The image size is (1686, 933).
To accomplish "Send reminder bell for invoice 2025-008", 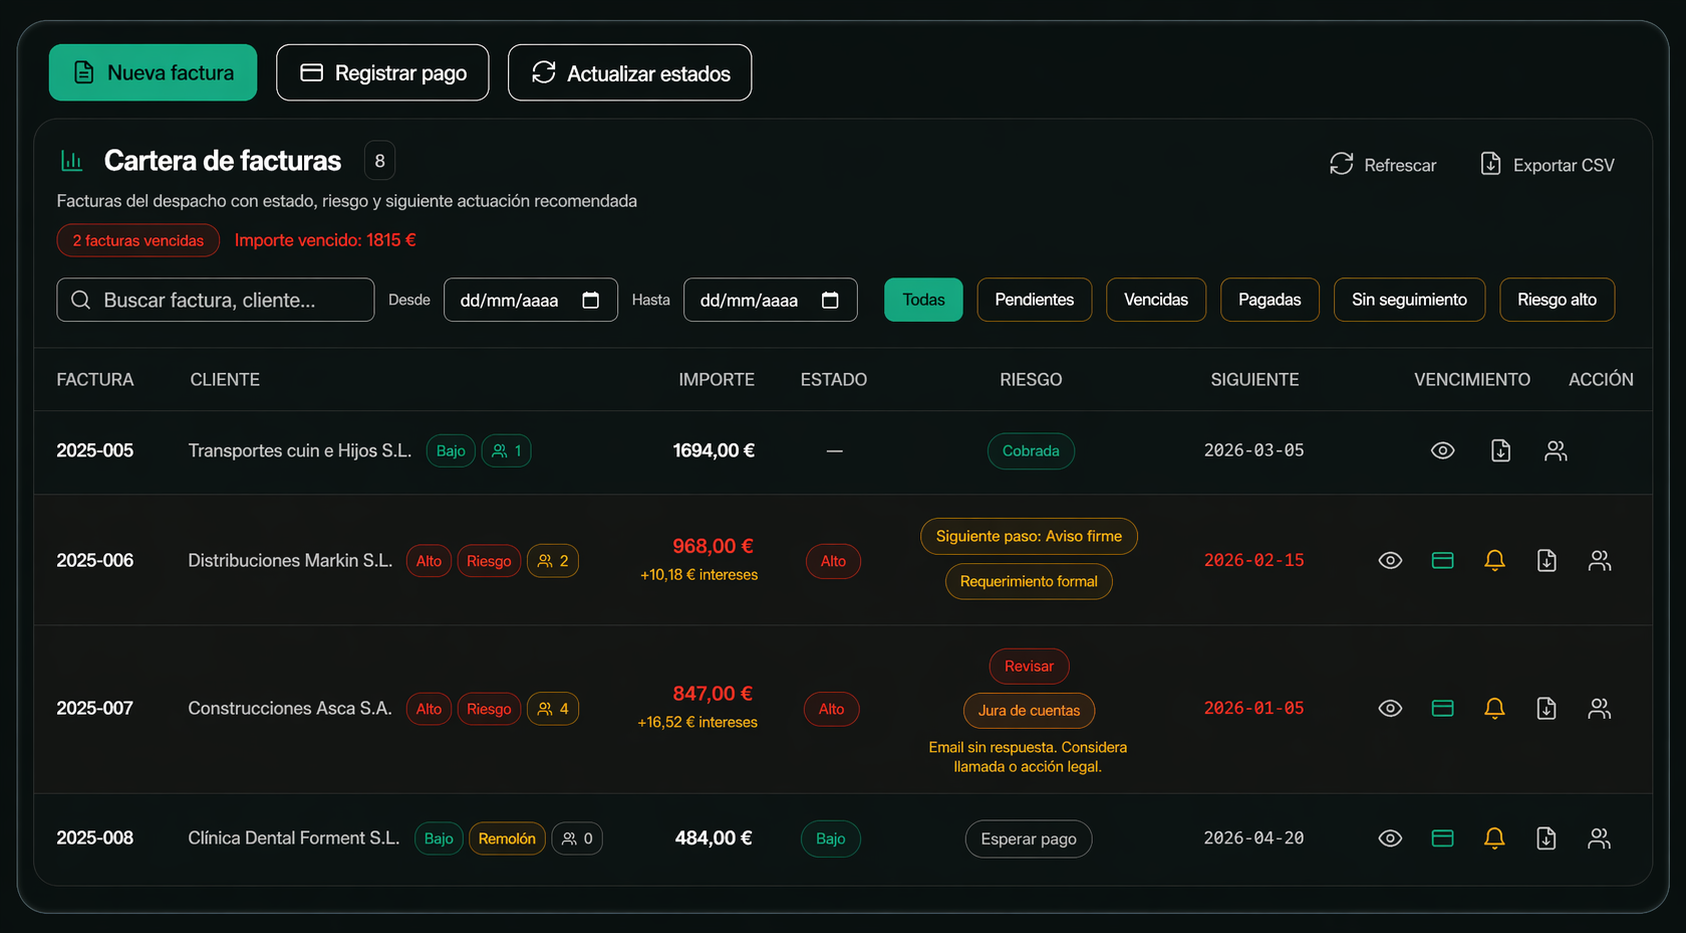I will [x=1494, y=839].
